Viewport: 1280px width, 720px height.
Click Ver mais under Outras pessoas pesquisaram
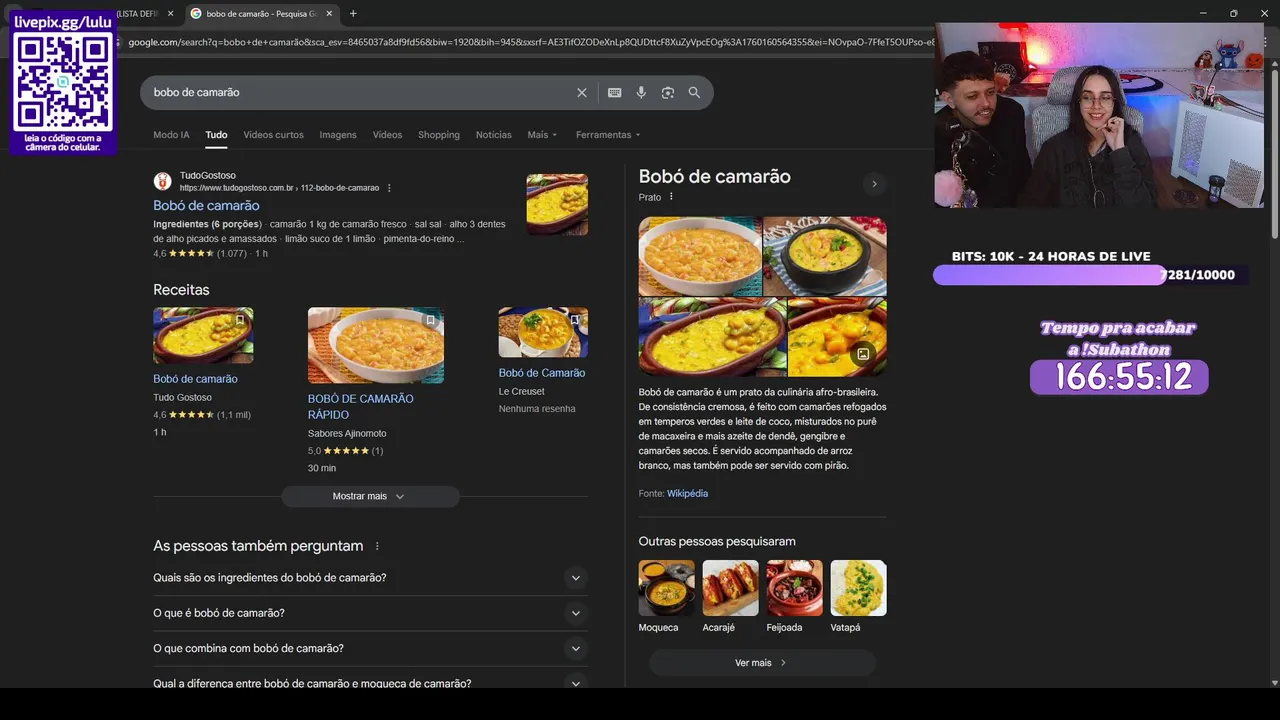(762, 663)
